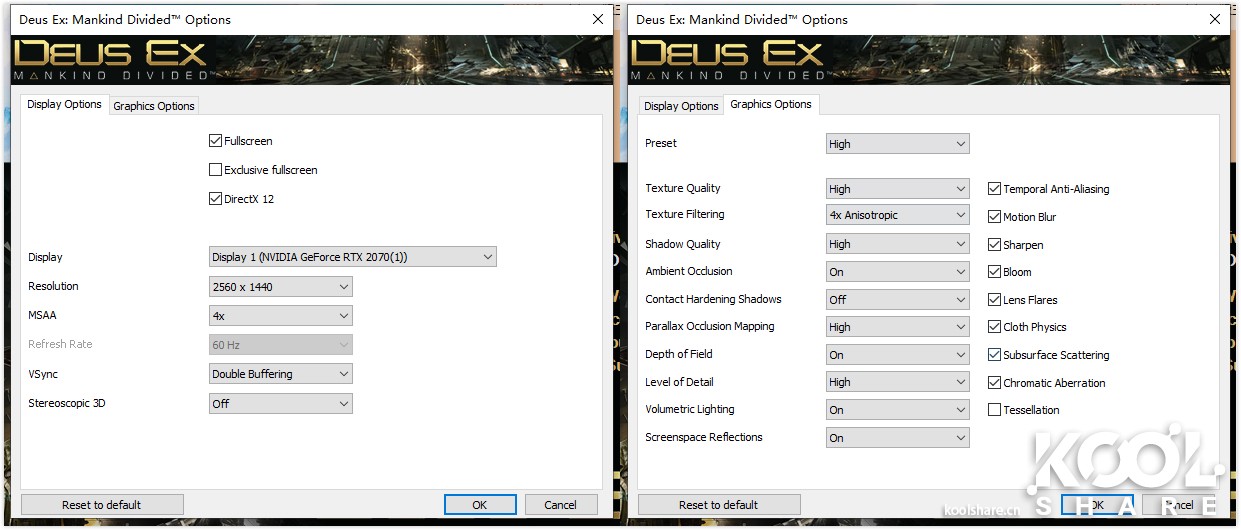Viewport: 1241px width, 530px height.
Task: Uncheck Chromatic Aberration
Action: click(x=994, y=382)
